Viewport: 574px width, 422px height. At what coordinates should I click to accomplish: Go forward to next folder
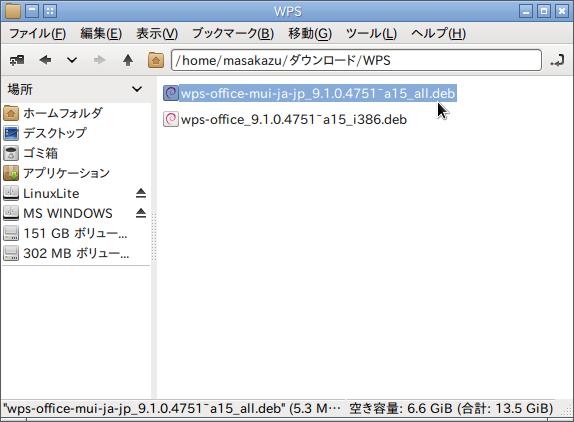[99, 60]
